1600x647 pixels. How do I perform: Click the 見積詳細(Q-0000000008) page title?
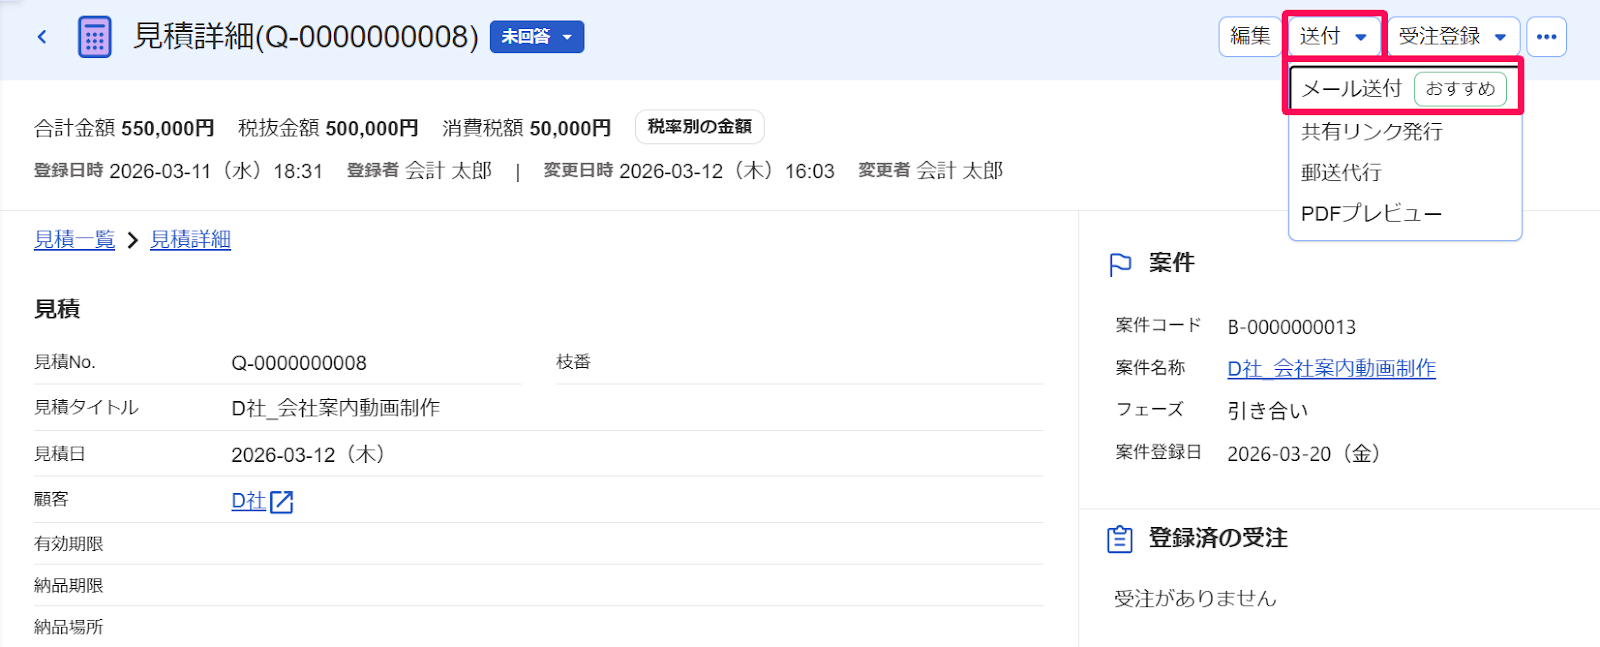(x=306, y=37)
